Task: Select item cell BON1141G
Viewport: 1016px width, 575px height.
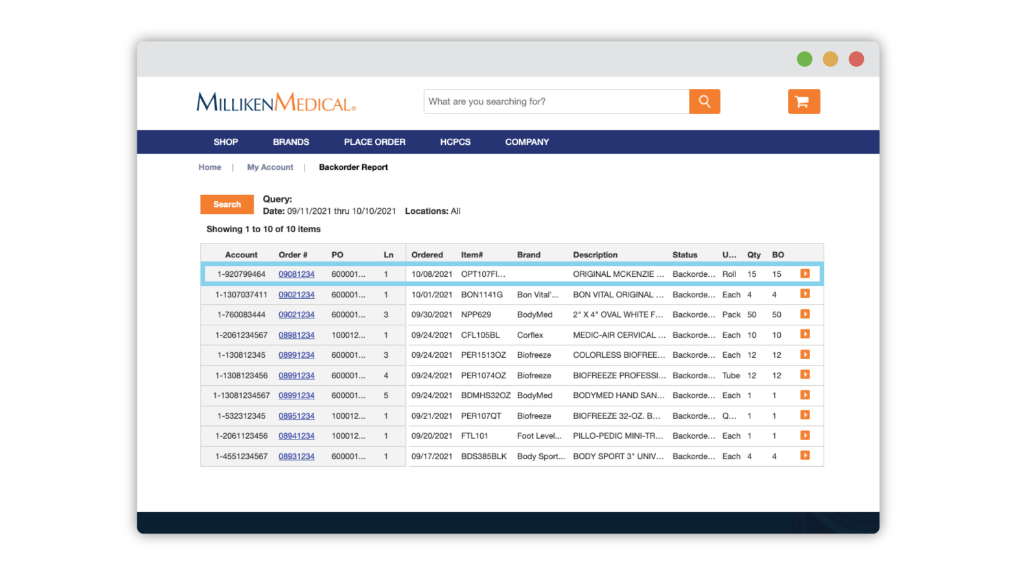Action: click(x=481, y=294)
